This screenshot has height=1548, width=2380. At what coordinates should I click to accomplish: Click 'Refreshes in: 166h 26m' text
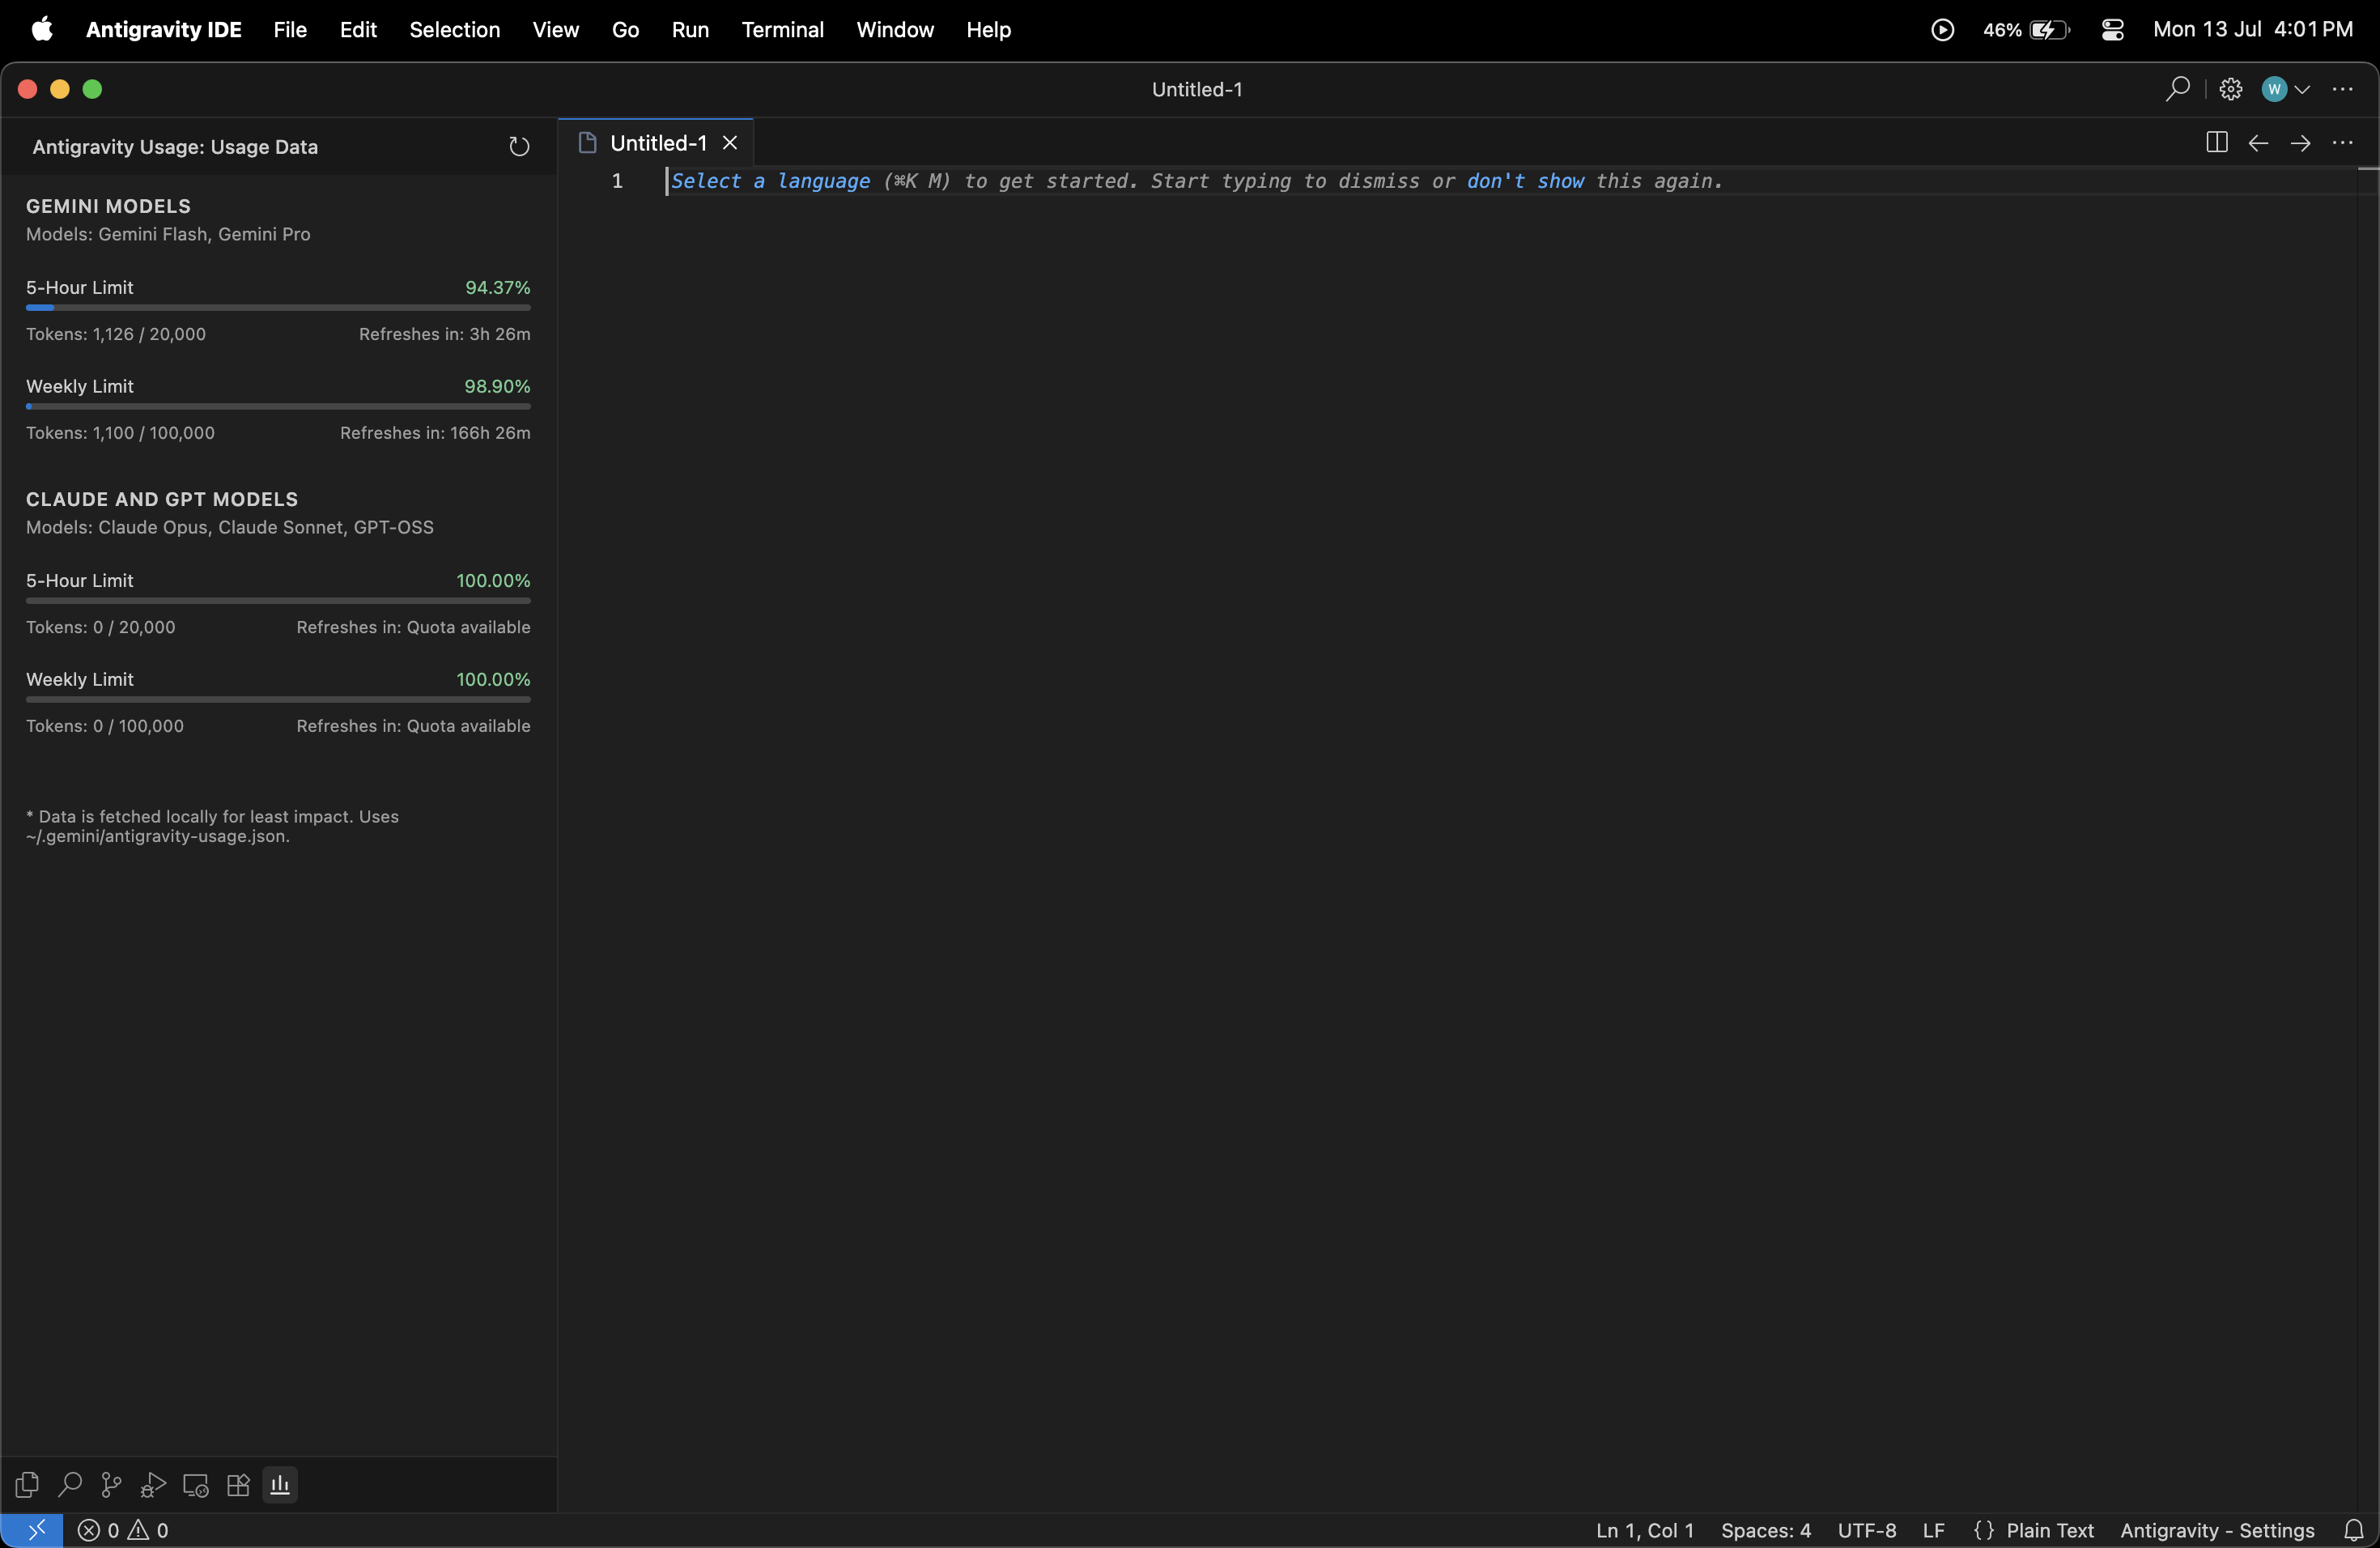pyautogui.click(x=435, y=433)
